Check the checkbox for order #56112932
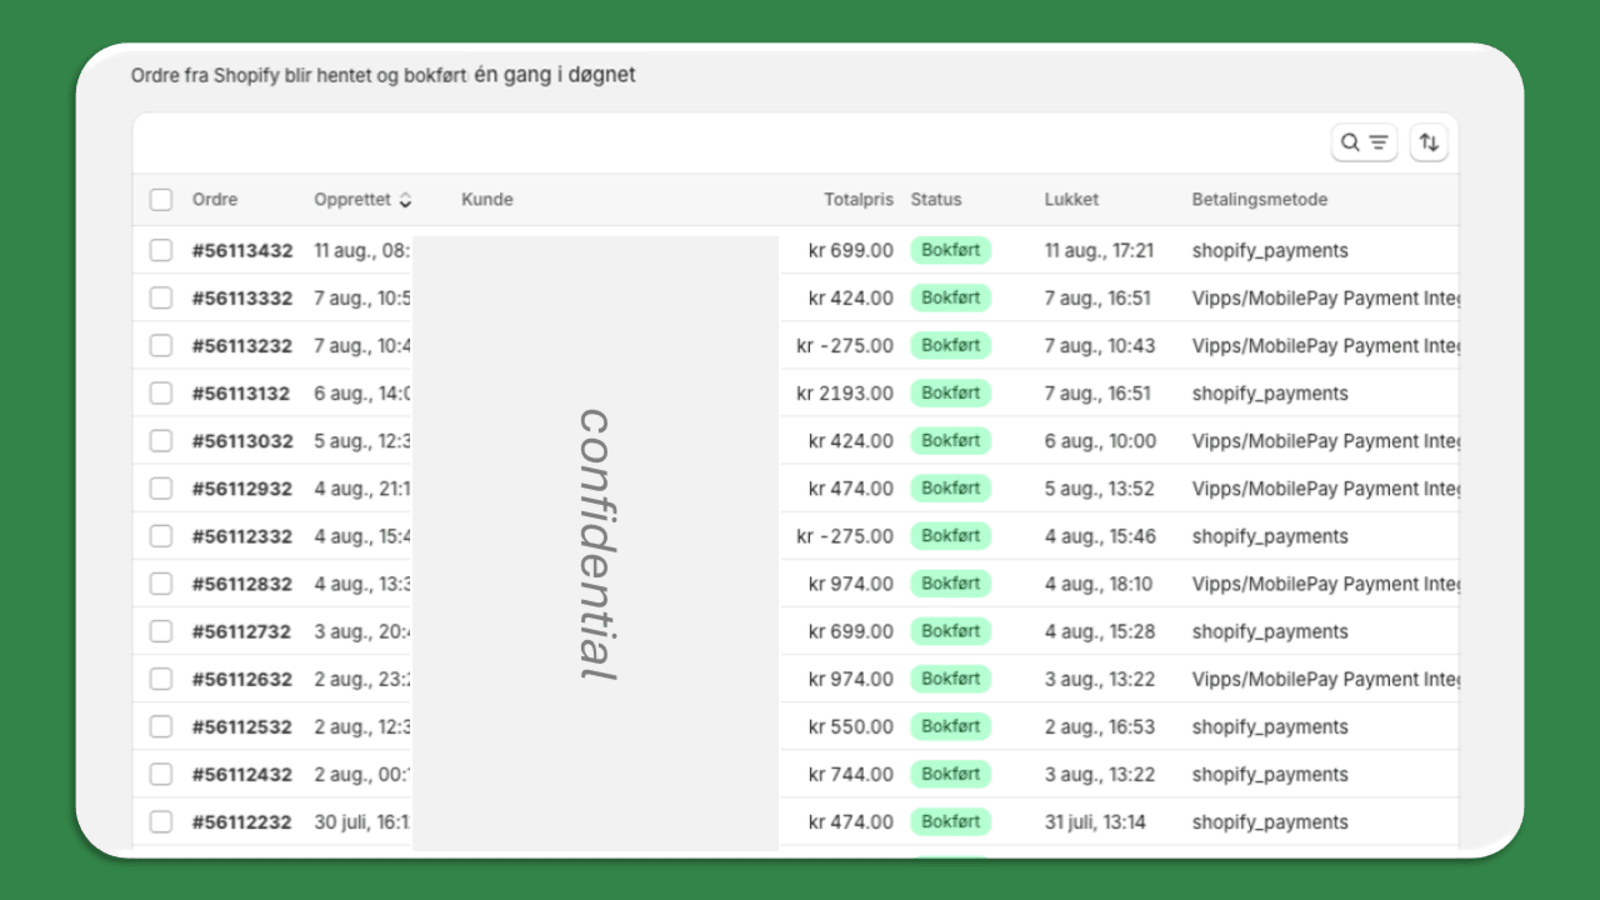This screenshot has height=900, width=1600. click(161, 488)
